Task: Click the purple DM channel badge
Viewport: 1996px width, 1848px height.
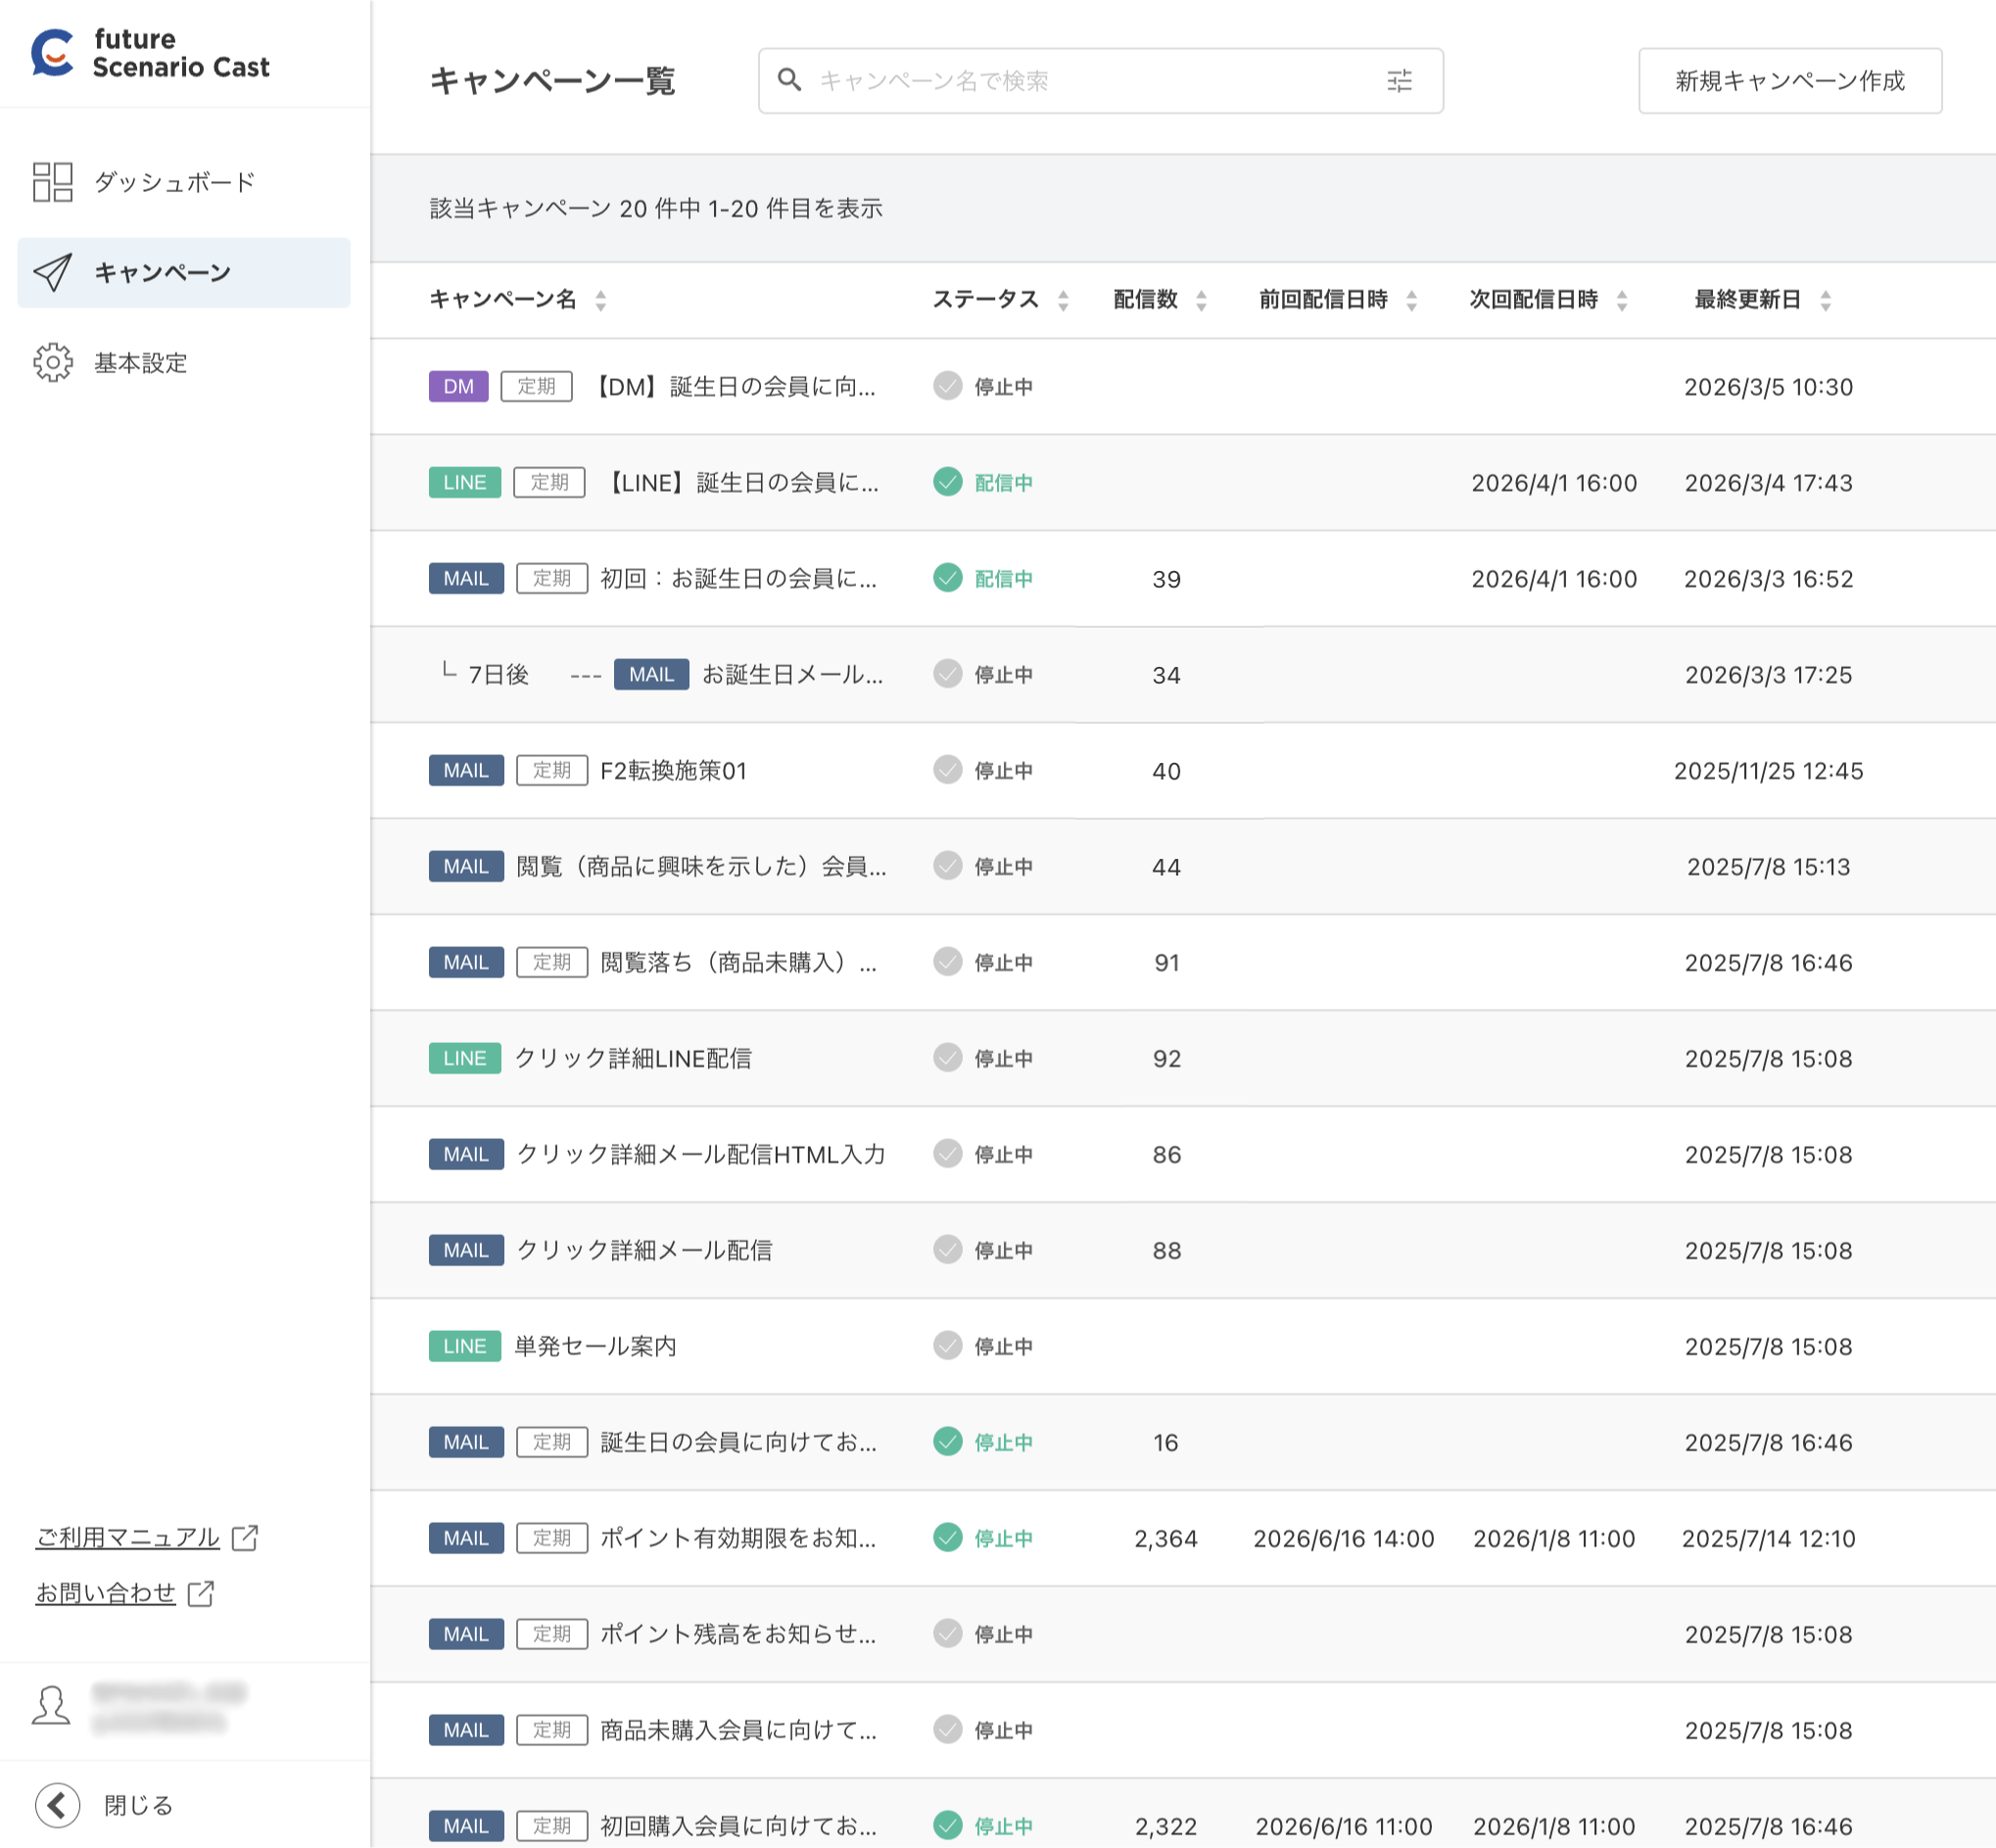Action: (458, 386)
